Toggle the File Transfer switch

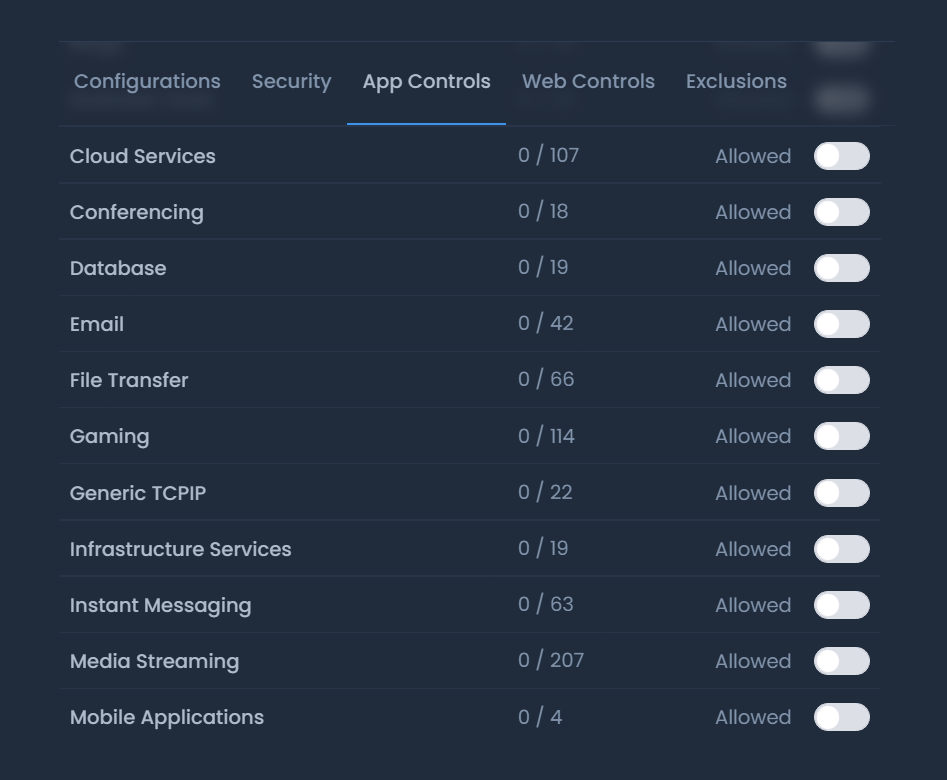841,380
